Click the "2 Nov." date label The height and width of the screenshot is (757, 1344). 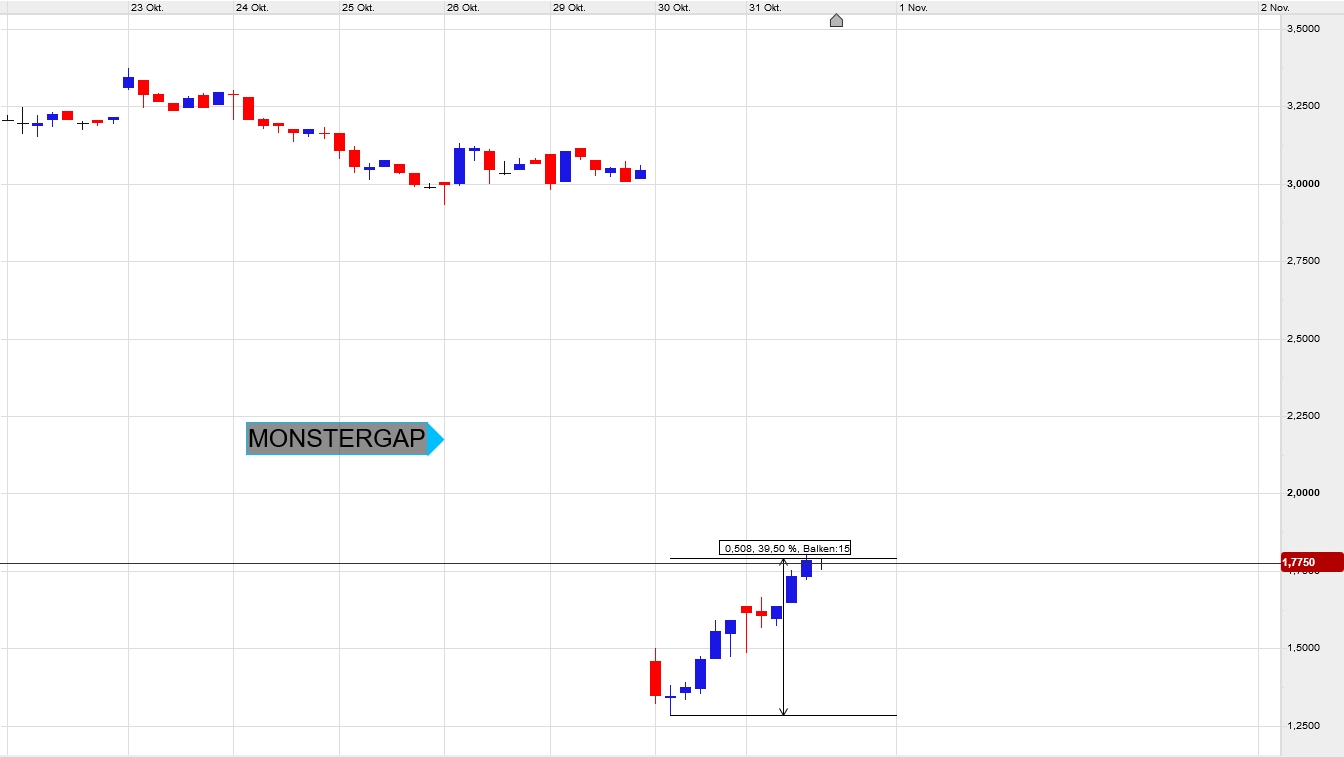click(1276, 7)
